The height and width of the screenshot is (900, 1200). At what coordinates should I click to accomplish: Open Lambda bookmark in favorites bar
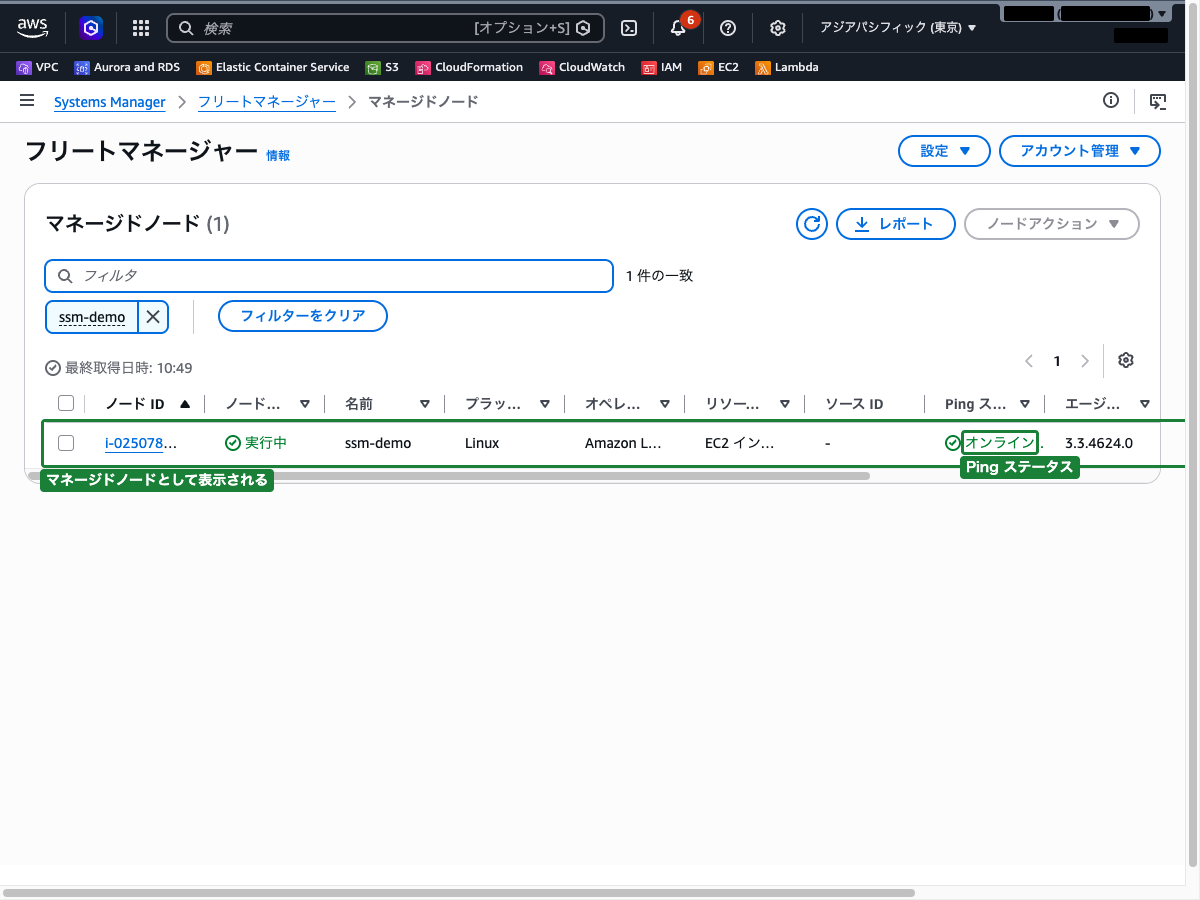[786, 68]
